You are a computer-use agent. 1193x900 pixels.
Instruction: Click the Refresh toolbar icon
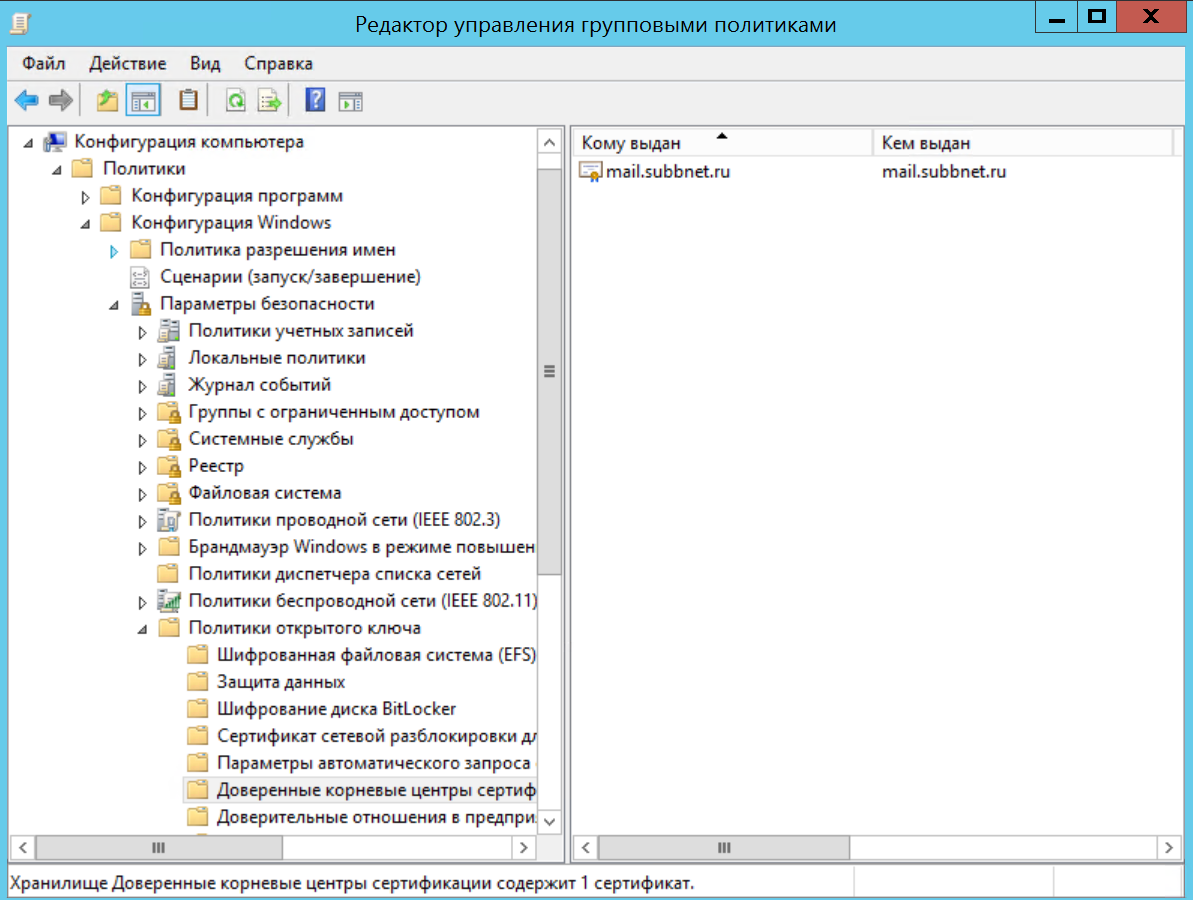pyautogui.click(x=235, y=100)
